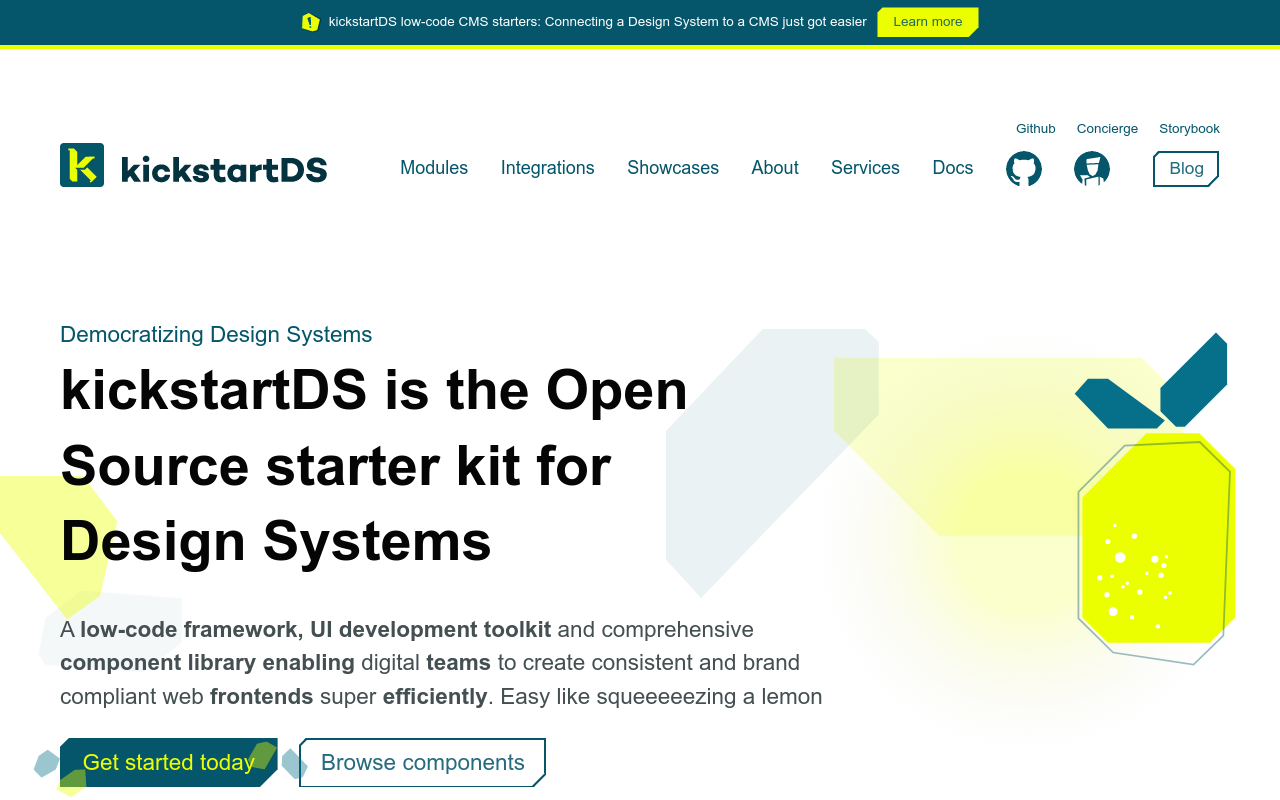Click the Get started today button
The image size is (1280, 800).
169,762
